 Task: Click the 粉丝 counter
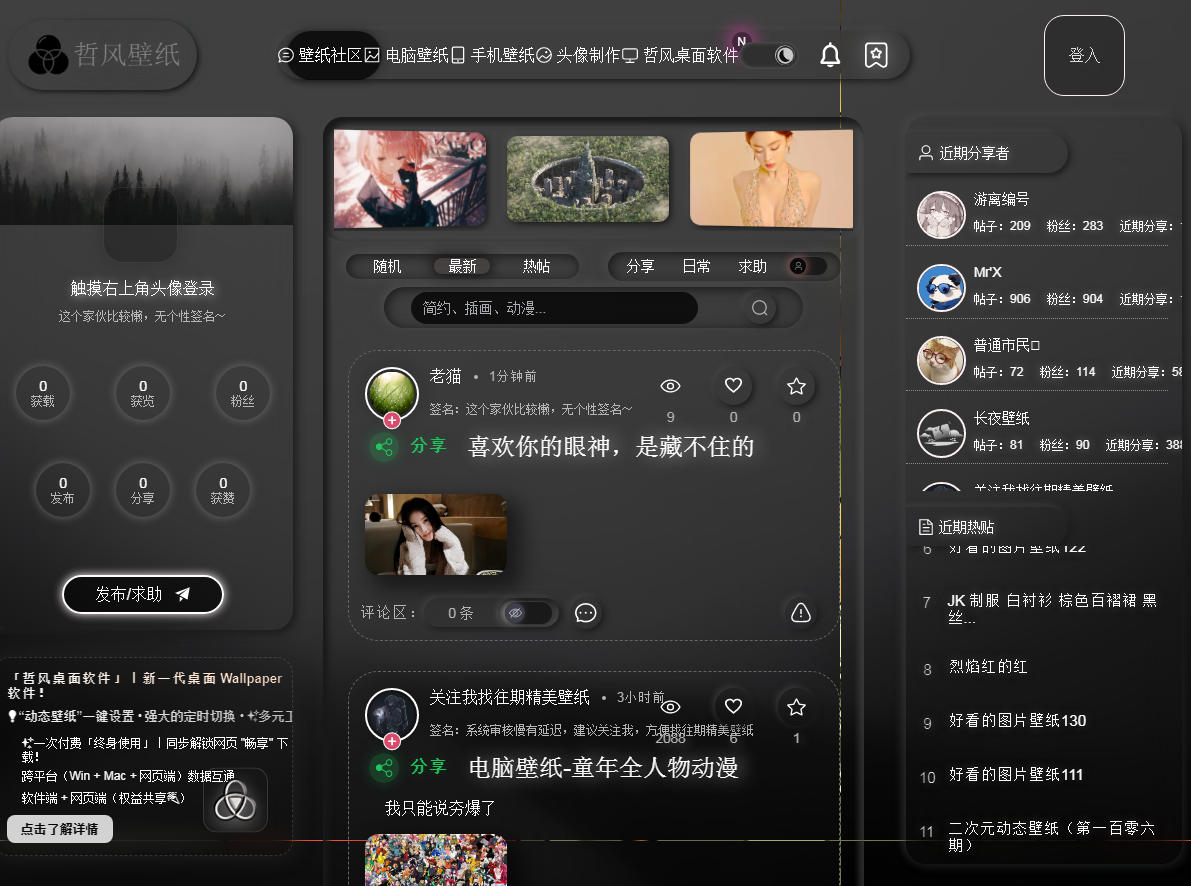pos(243,393)
